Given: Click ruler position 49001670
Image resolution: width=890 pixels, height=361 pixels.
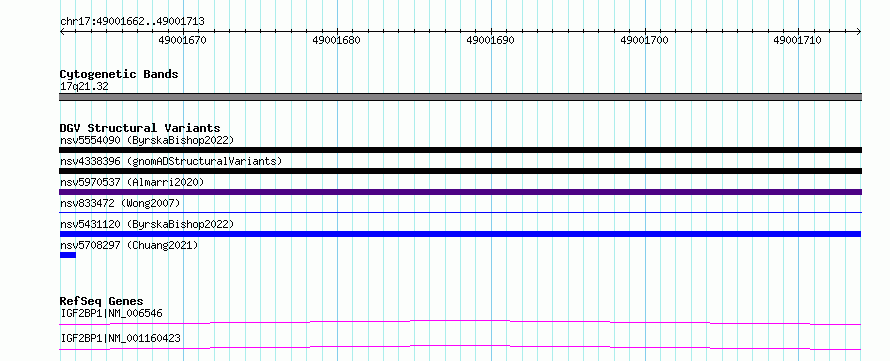Looking at the screenshot, I should [182, 40].
